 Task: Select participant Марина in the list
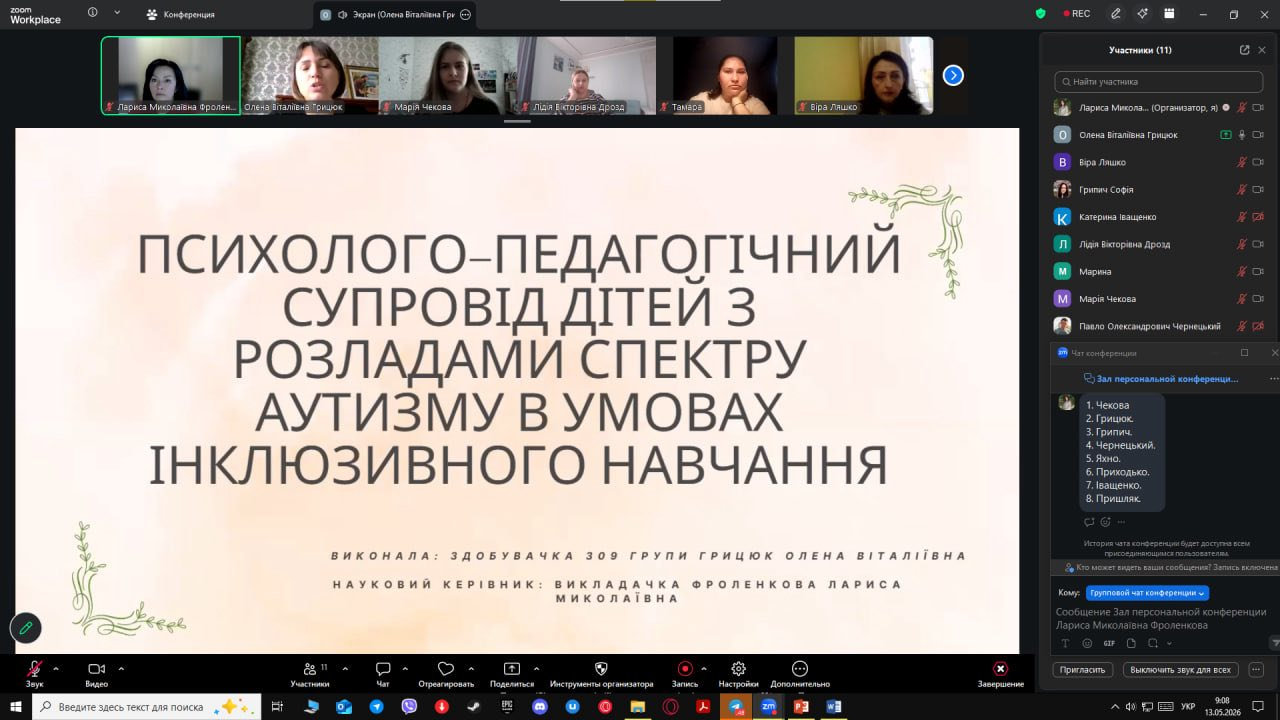tap(1159, 271)
